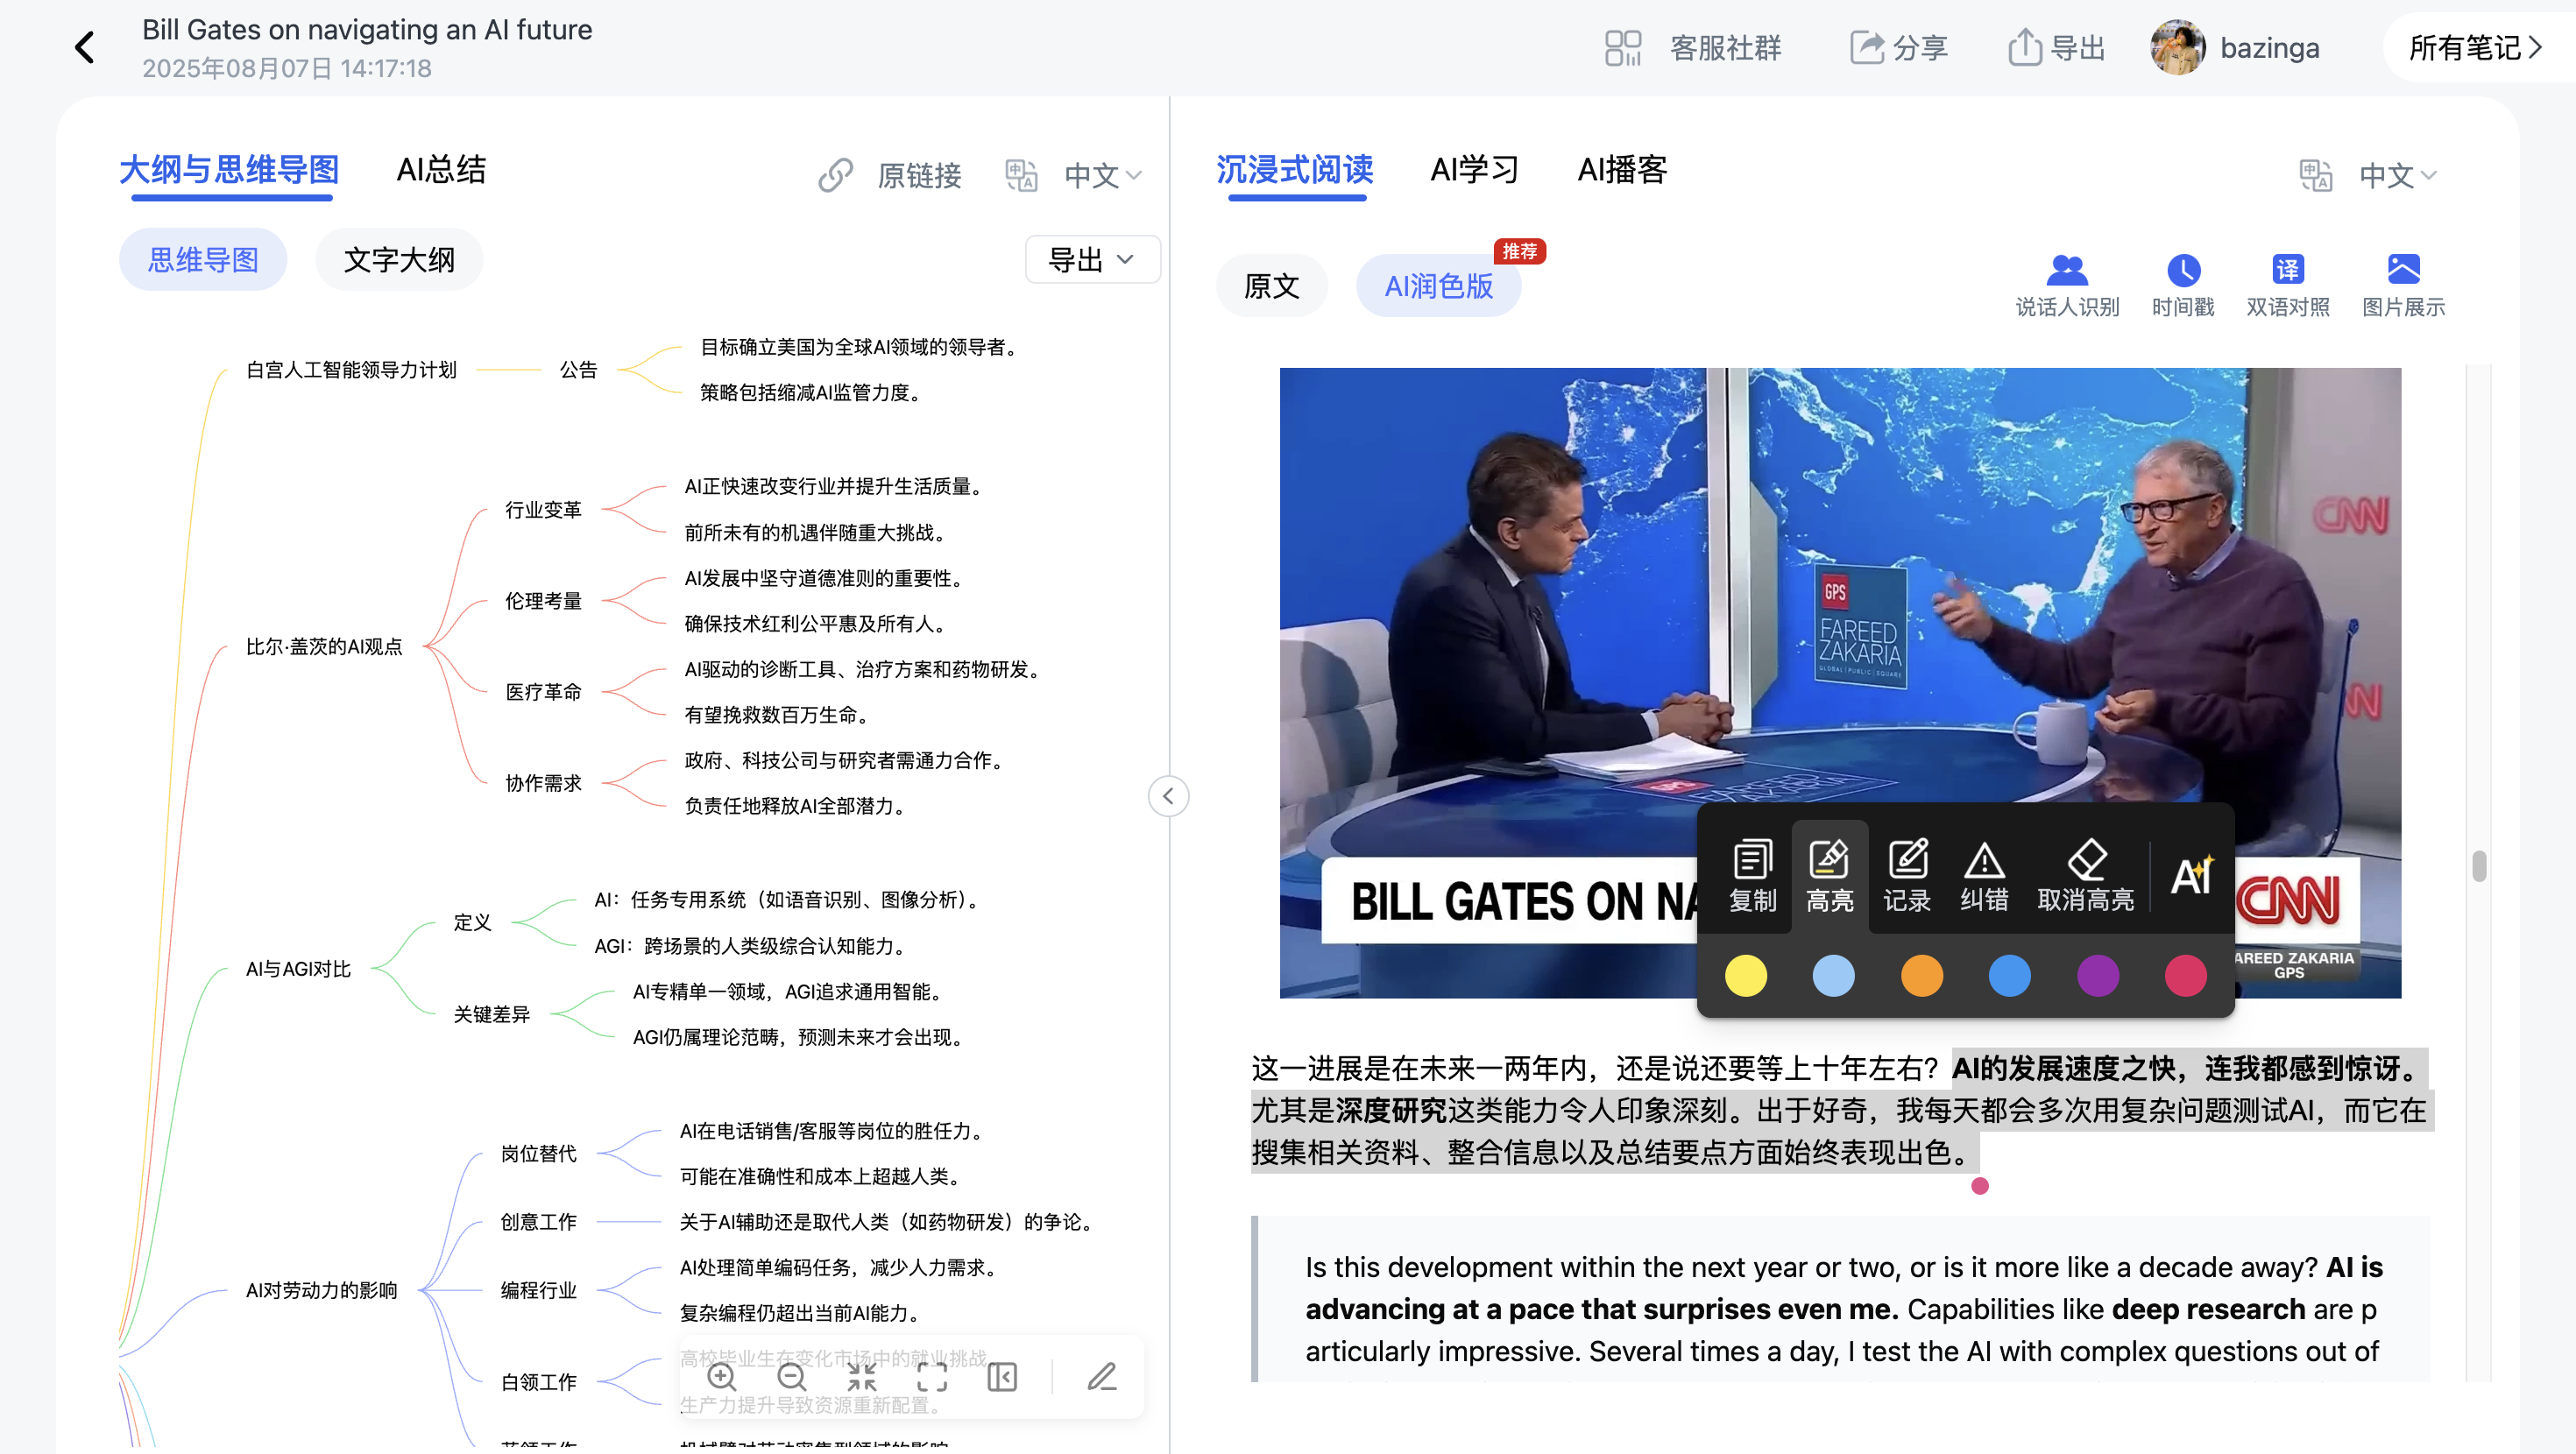Viewport: 2576px width, 1454px height.
Task: Share the note via 分享
Action: (x=1899, y=47)
